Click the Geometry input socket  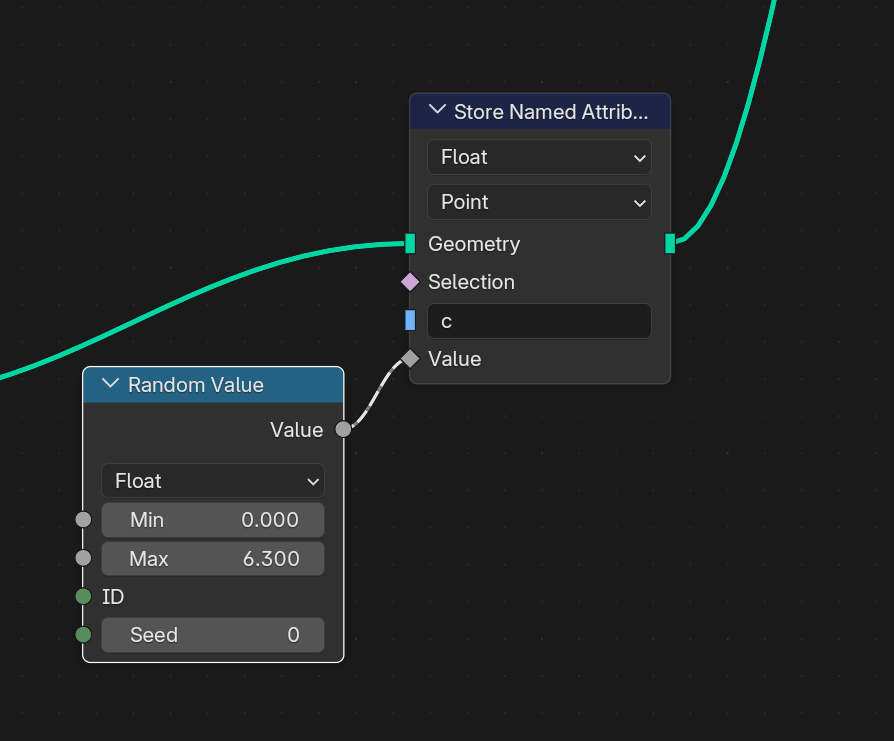pyautogui.click(x=410, y=243)
